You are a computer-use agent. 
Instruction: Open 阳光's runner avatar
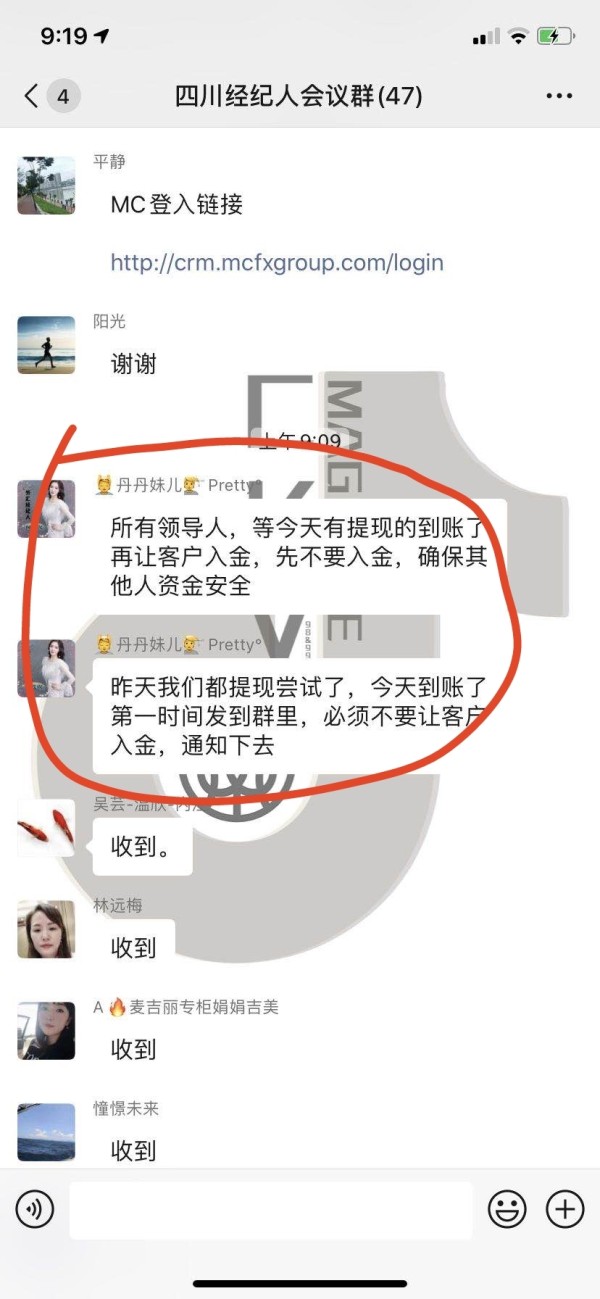coord(46,345)
